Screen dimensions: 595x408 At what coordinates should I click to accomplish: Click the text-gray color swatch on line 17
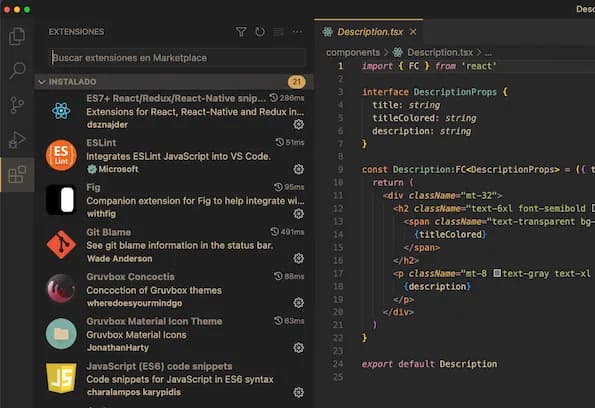(497, 273)
